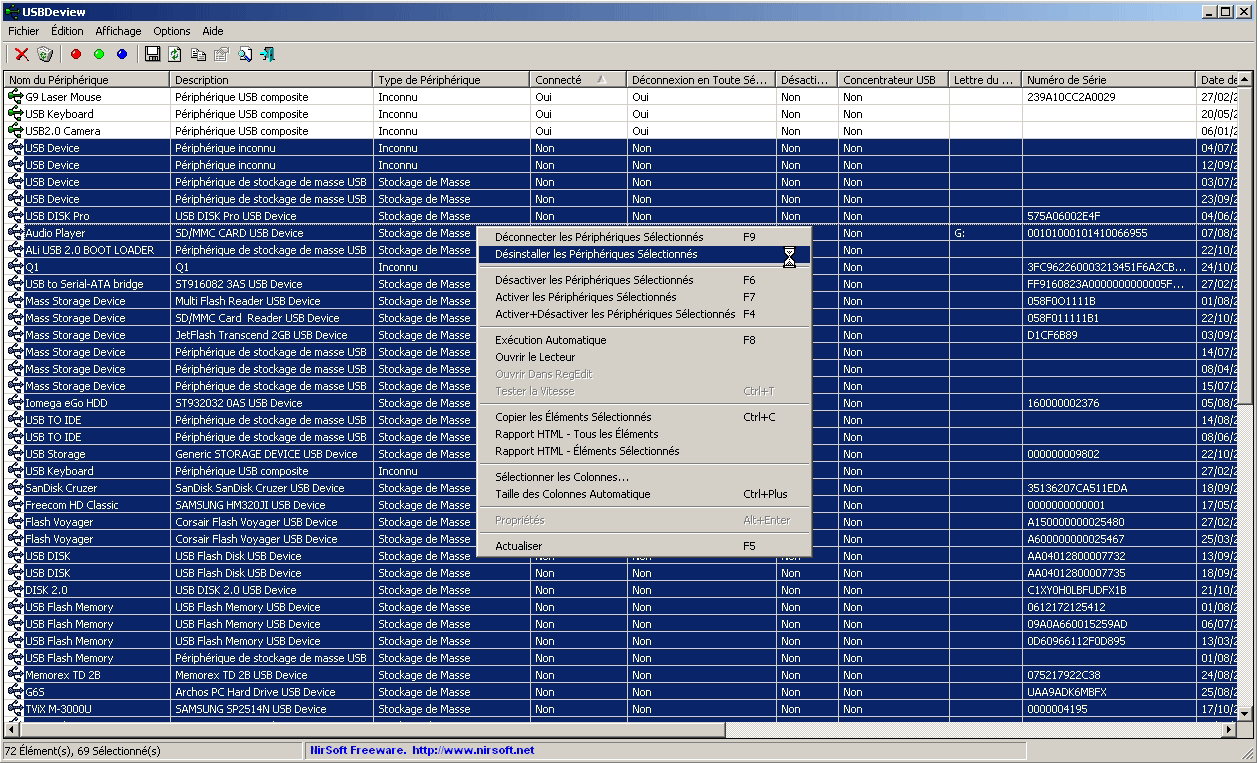This screenshot has width=1257, height=763.
Task: Choose Rapport HTML - Éléments Sélectionnés
Action: click(x=644, y=452)
